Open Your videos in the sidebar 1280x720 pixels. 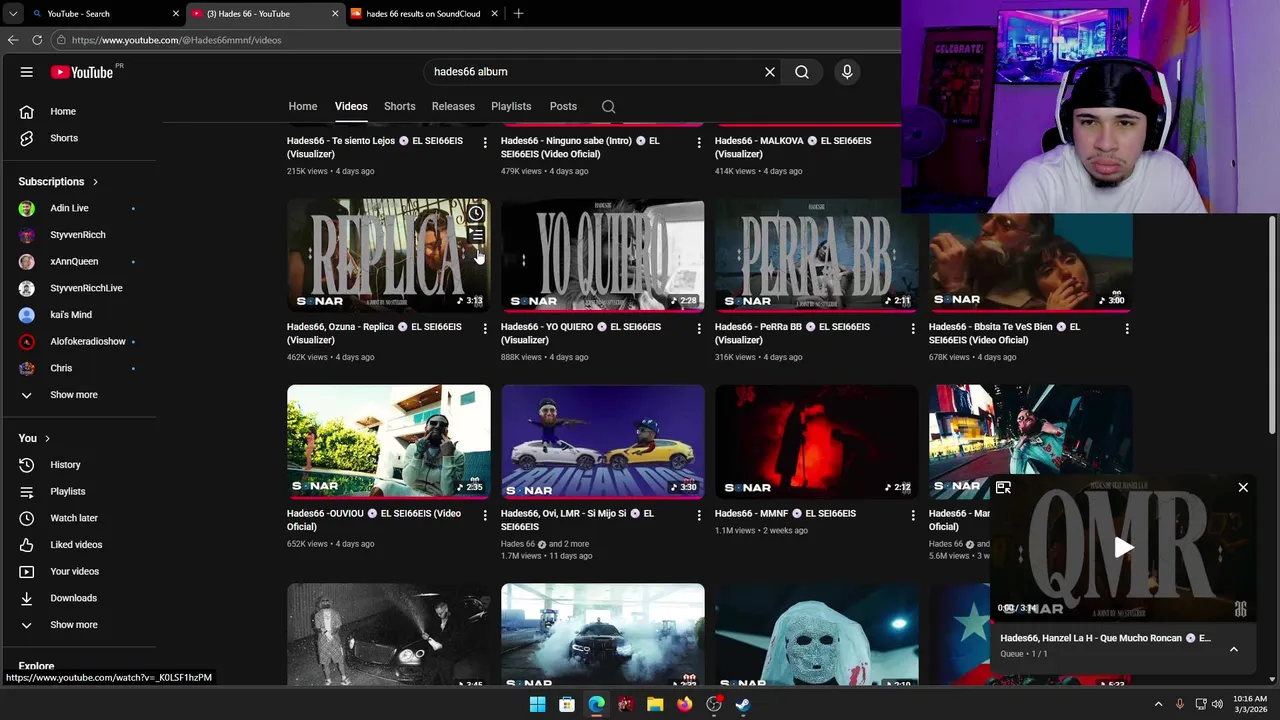click(x=78, y=571)
